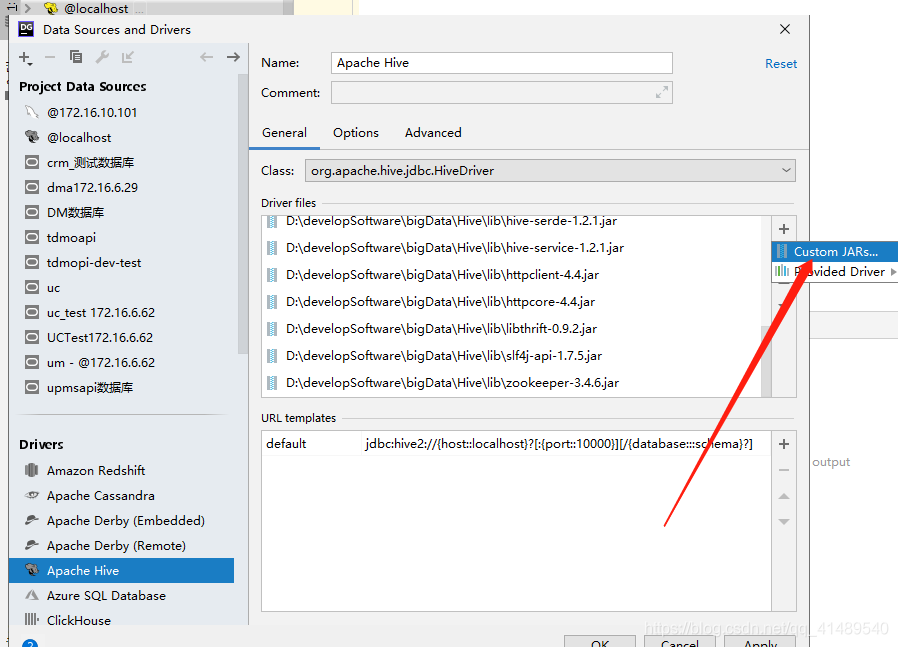Select the crm_测试数据库 data source

tap(90, 163)
